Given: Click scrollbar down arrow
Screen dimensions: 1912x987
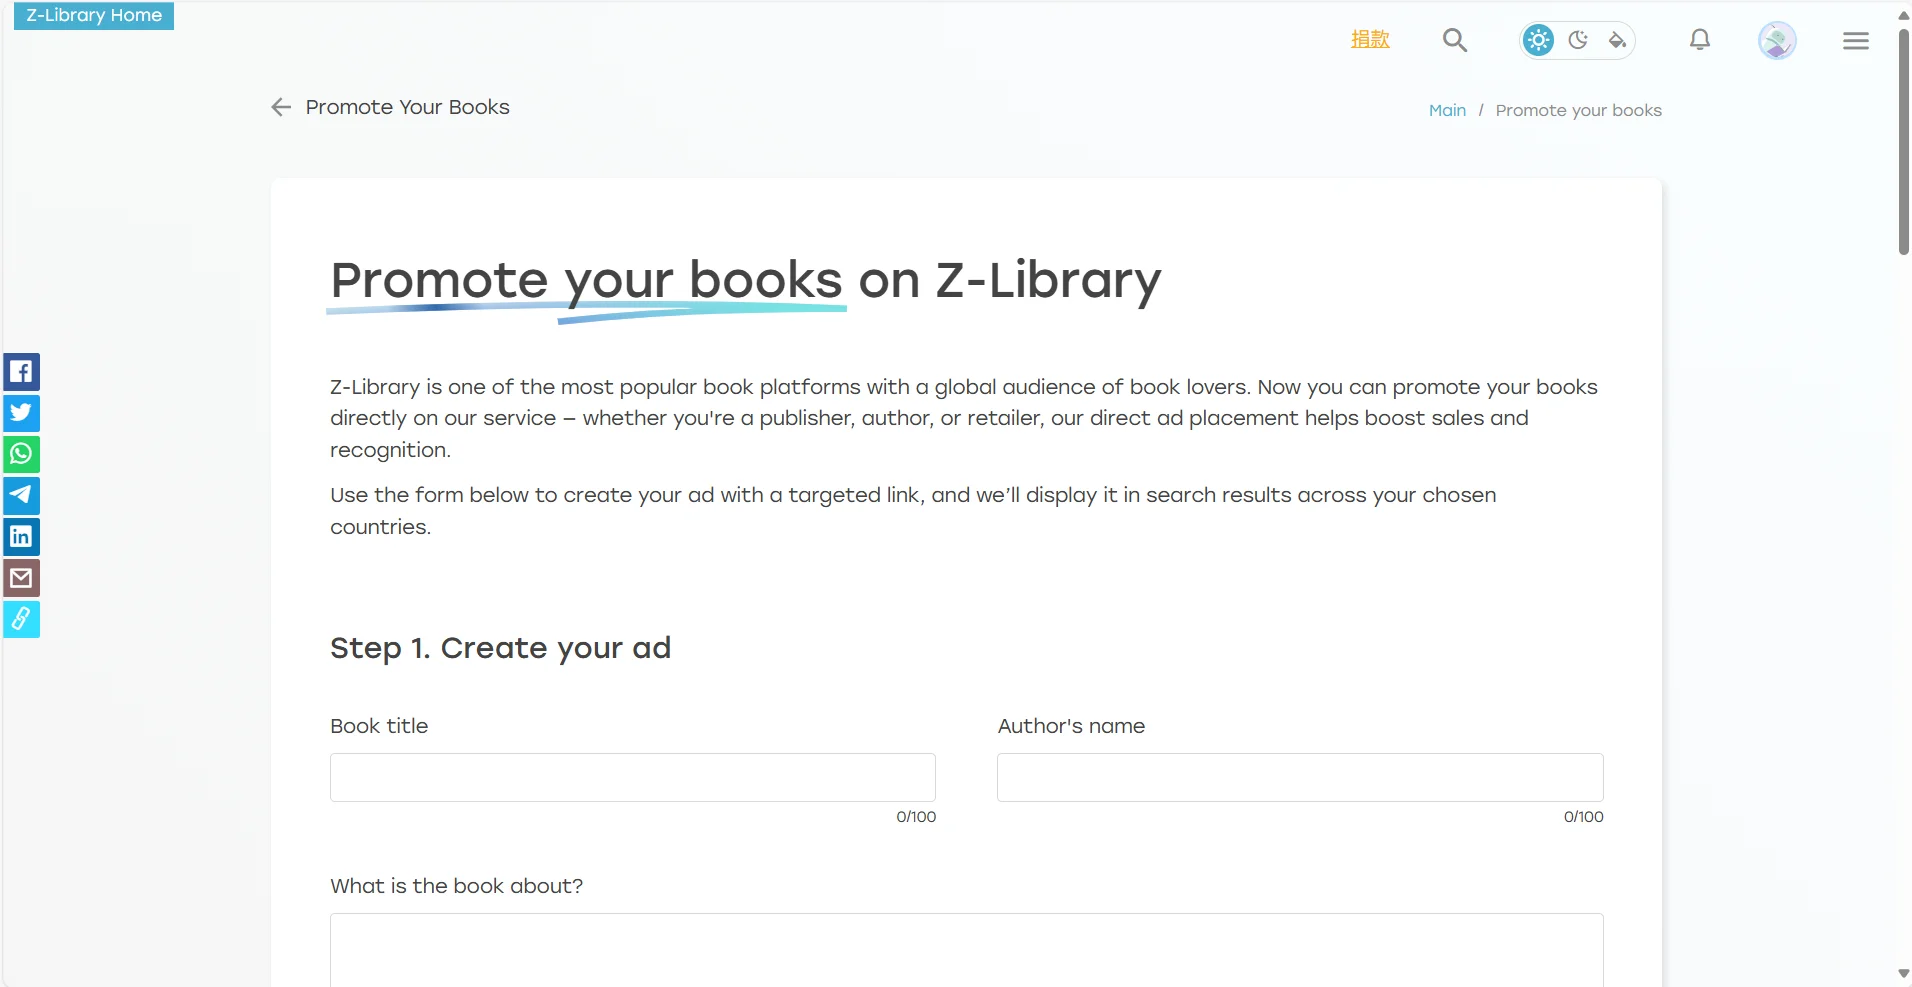Looking at the screenshot, I should coord(1904,973).
